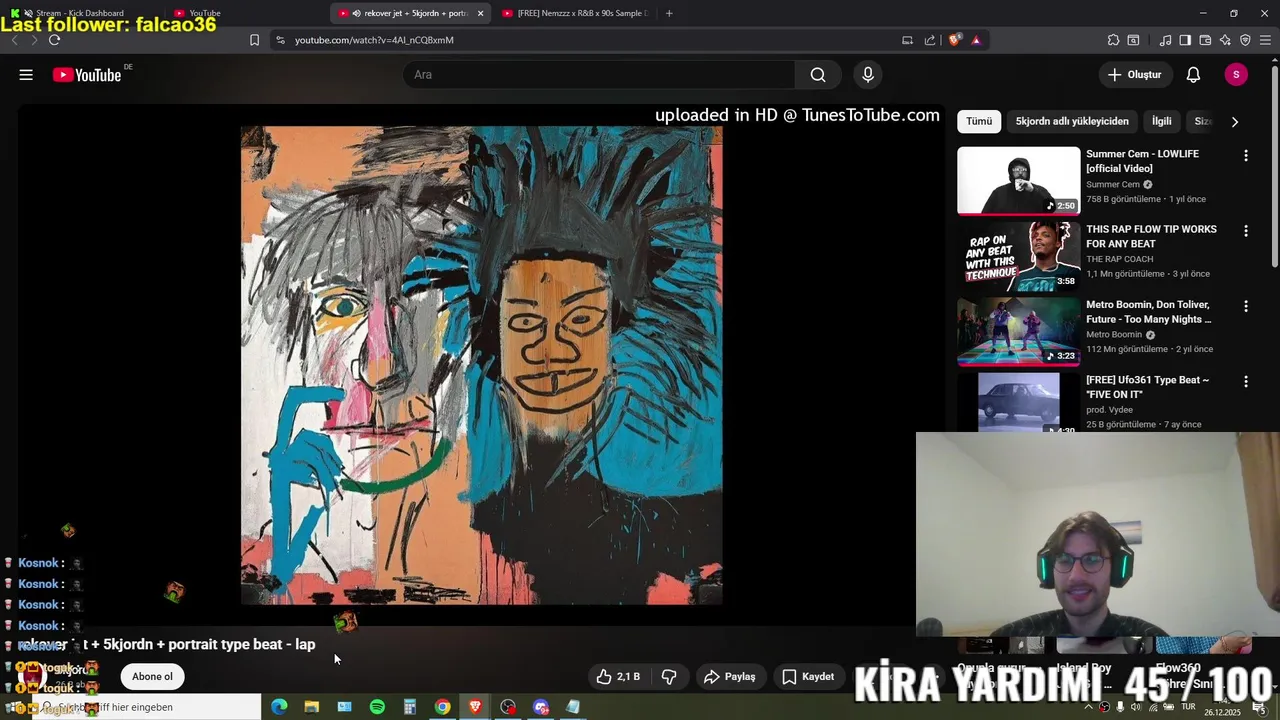Open options for Metro Boomin video
Viewport: 1280px width, 720px height.
click(x=1246, y=306)
